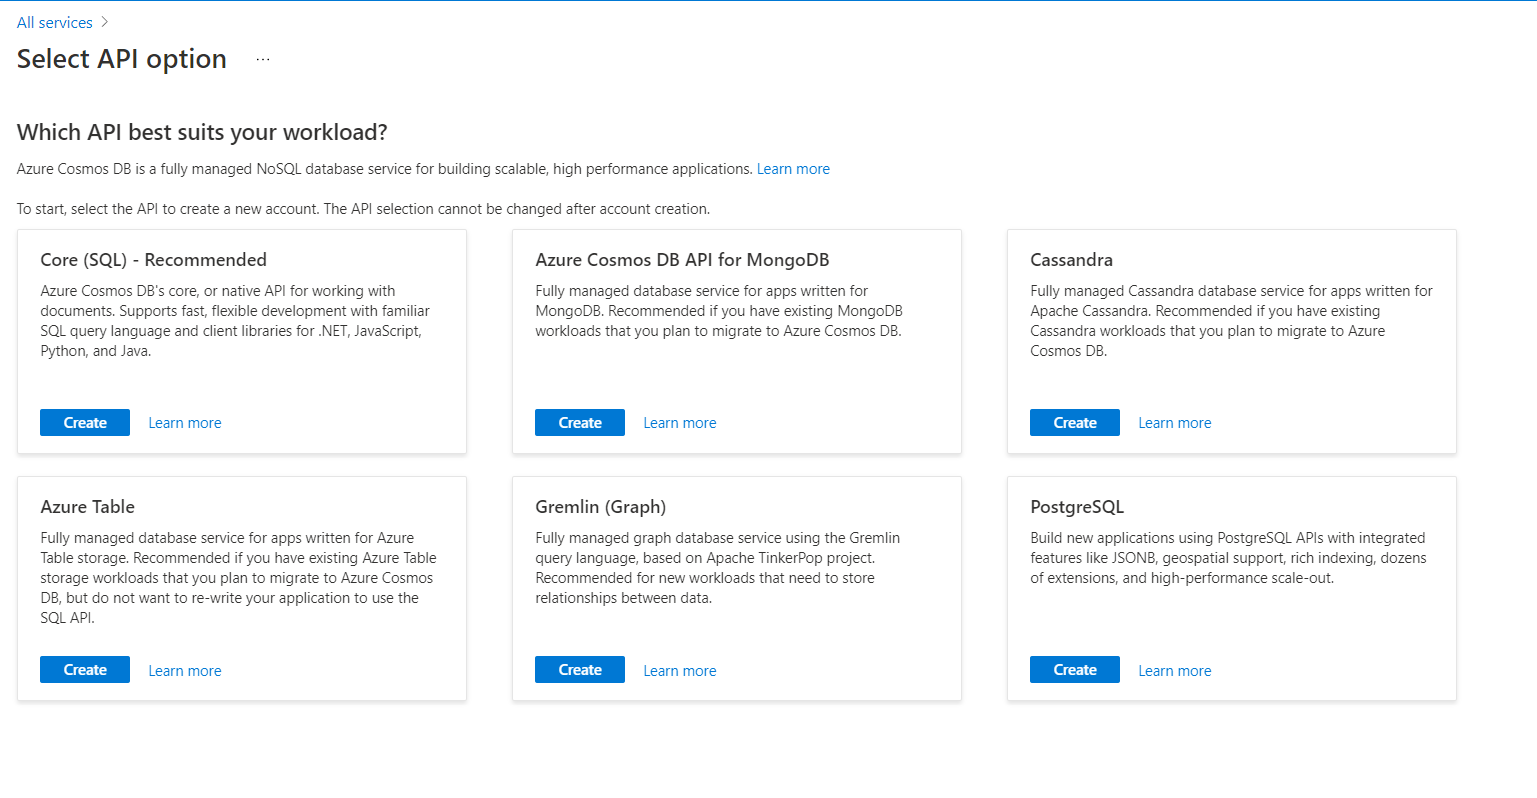Open Learn more link in the Azure Cosmos DB intro sentence

coord(793,169)
